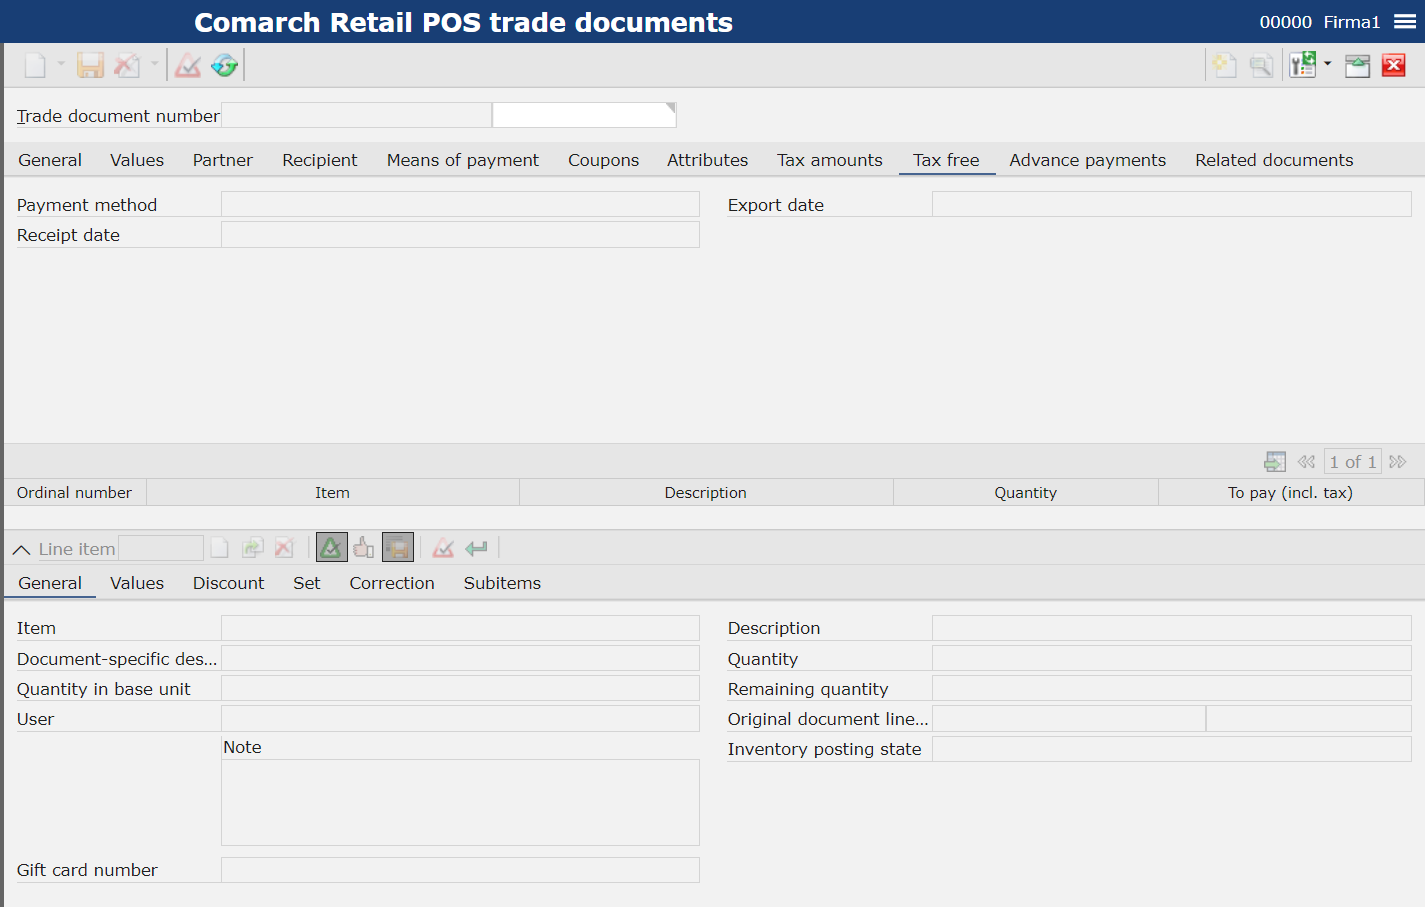This screenshot has width=1425, height=907.
Task: Open the Advance payments tab
Action: (1088, 160)
